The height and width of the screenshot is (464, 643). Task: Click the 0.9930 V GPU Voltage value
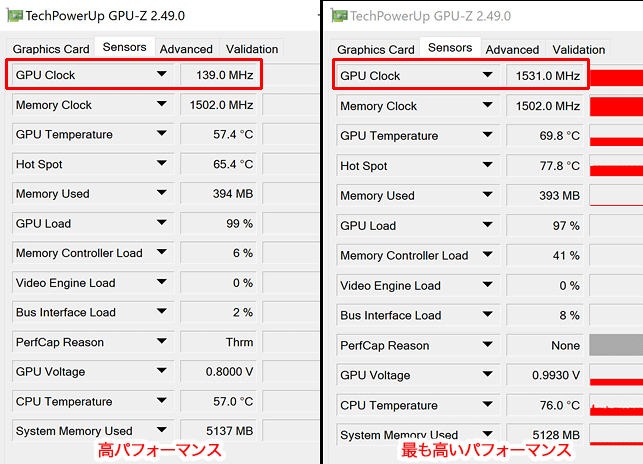545,375
